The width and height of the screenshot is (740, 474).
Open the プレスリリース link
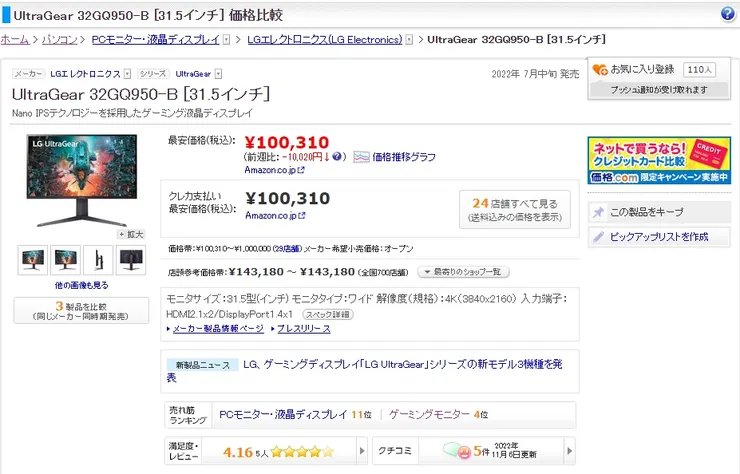pyautogui.click(x=303, y=329)
